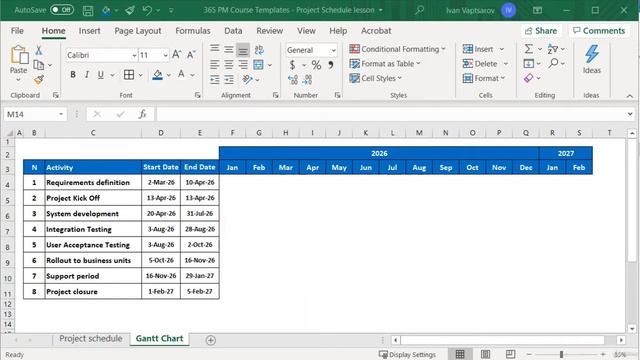Apply Percent Style format icon

pyautogui.click(x=316, y=64)
